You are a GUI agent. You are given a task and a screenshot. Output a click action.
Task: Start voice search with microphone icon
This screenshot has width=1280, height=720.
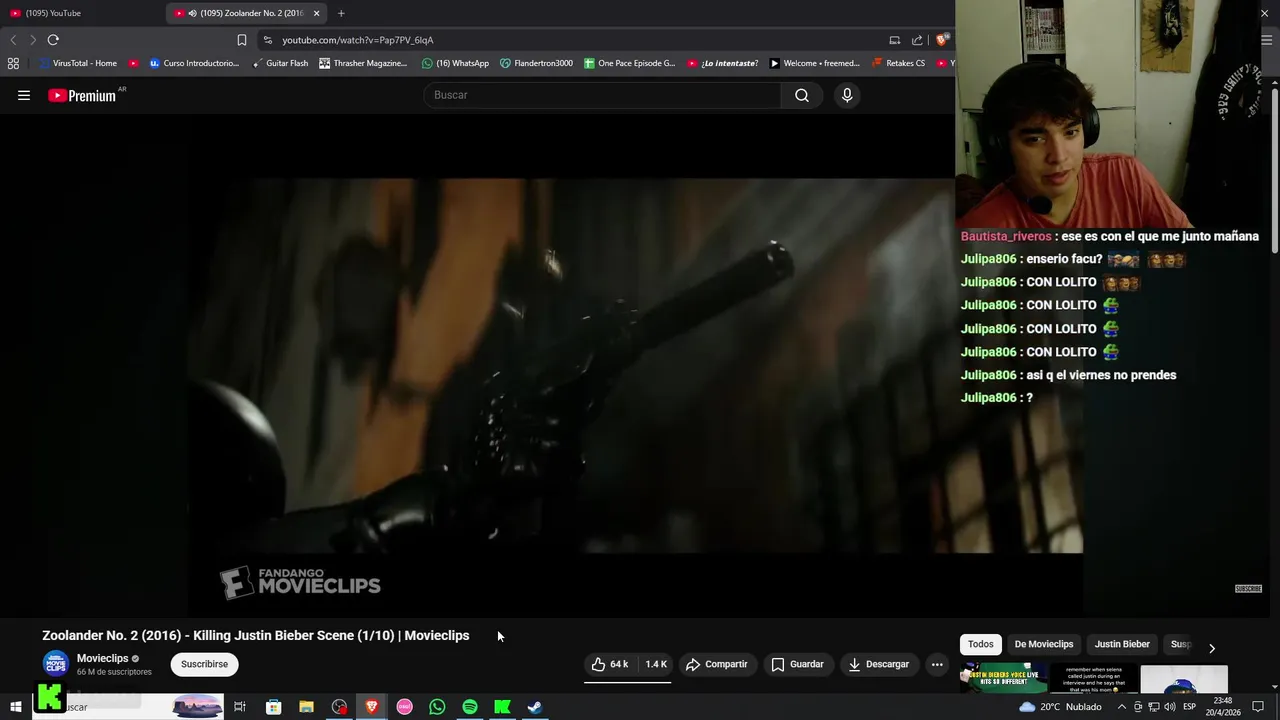(847, 95)
